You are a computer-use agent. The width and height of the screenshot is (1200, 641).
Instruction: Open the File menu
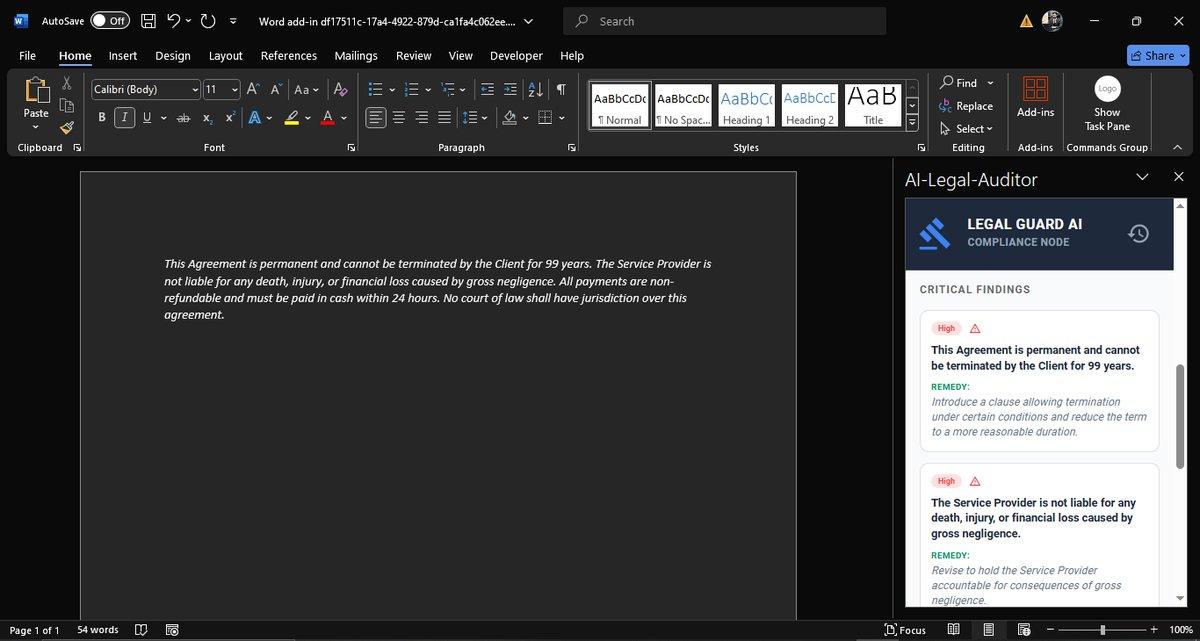(x=28, y=56)
